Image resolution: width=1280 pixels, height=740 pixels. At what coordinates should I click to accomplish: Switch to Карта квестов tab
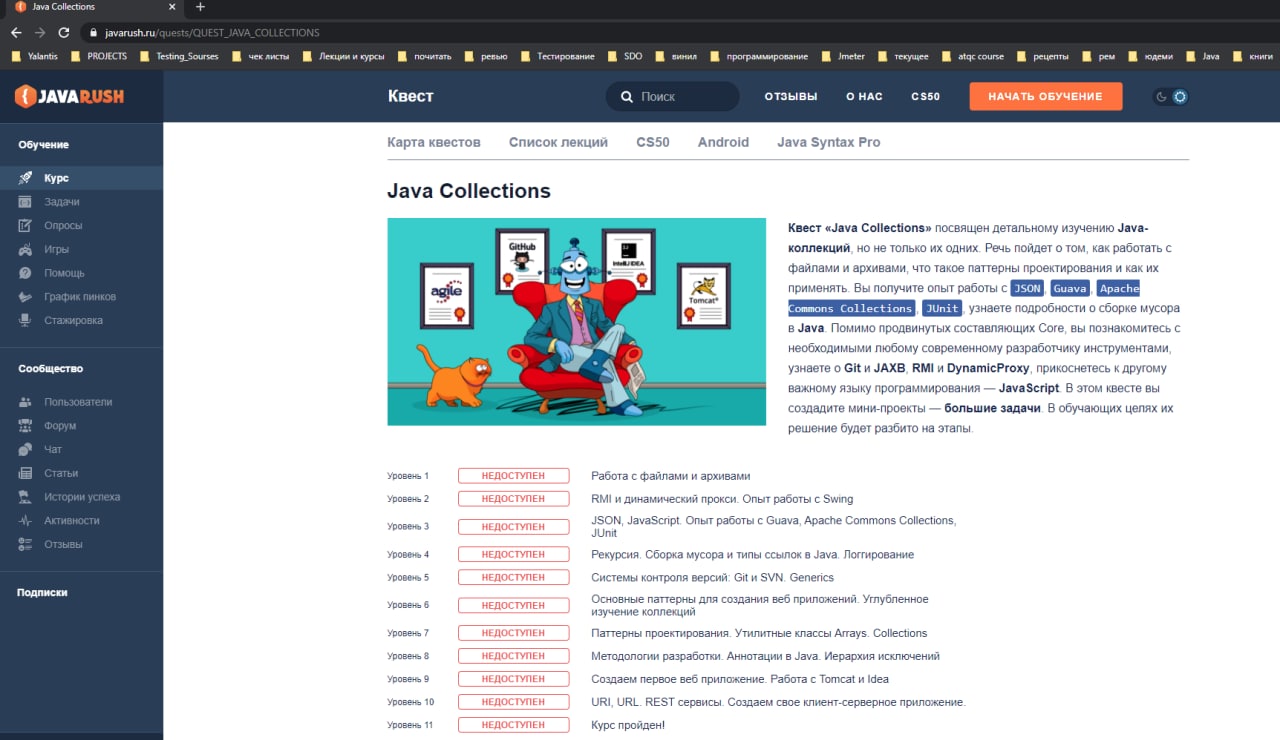[434, 142]
